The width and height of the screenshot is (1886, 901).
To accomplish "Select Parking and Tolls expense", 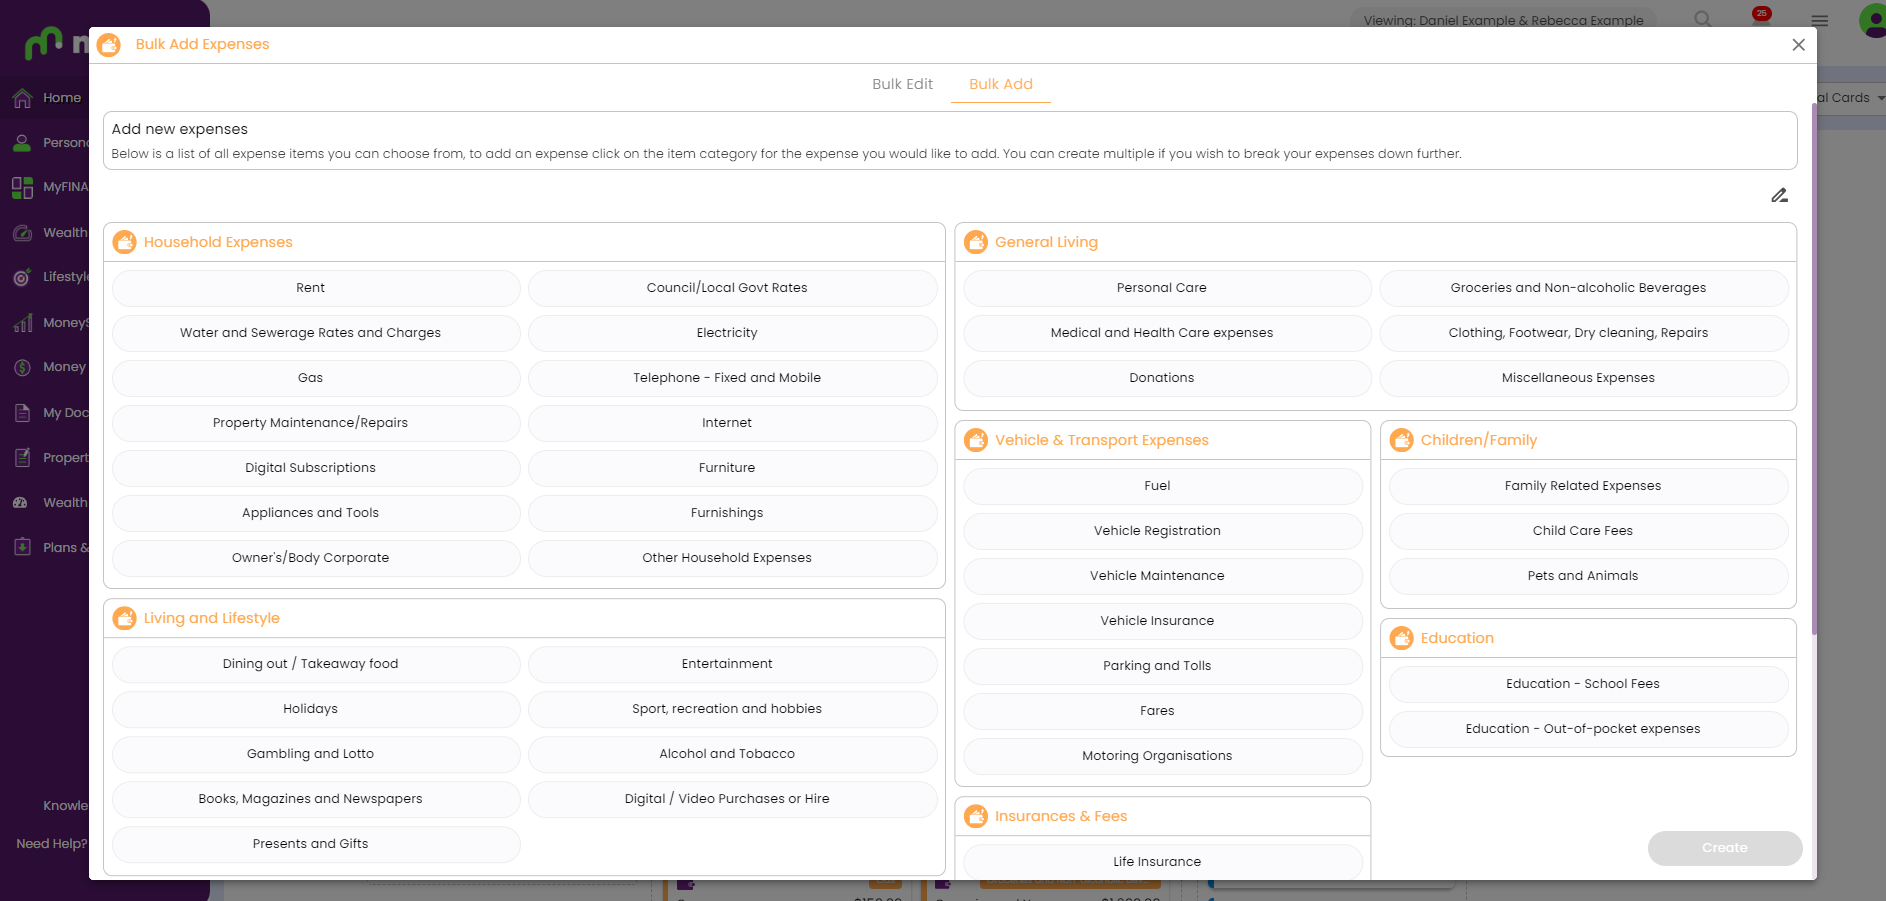I will click(1163, 666).
